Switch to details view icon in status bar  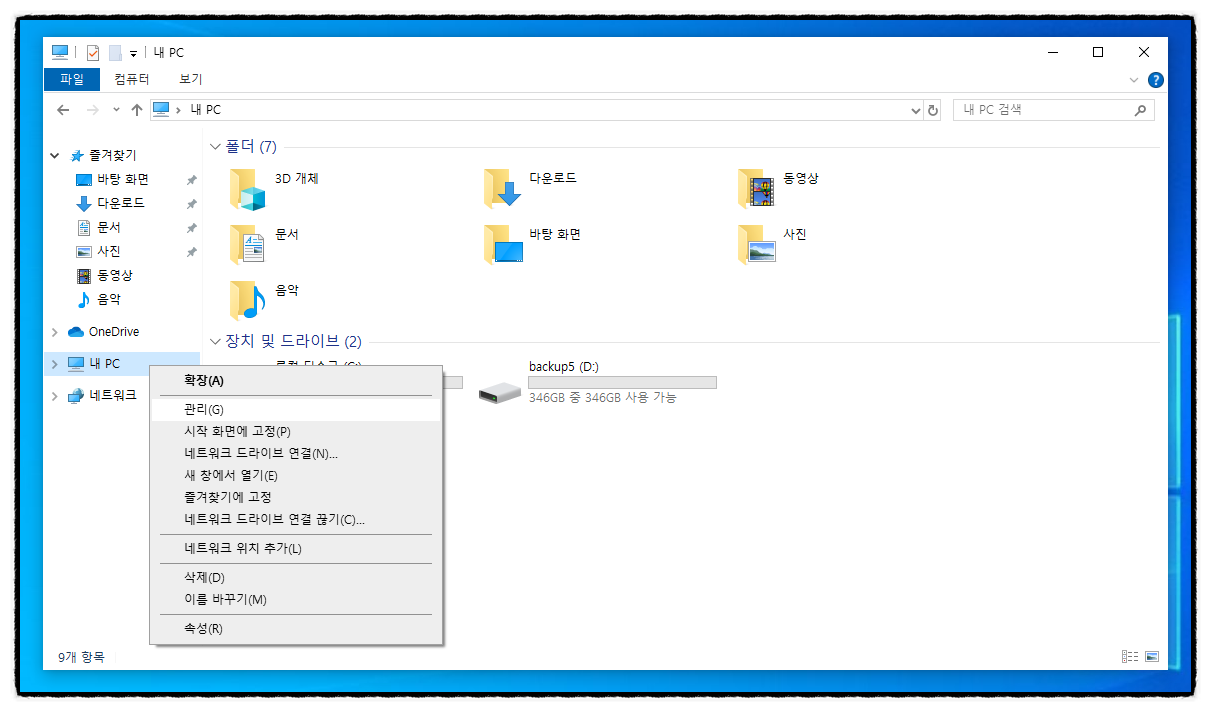pos(1130,657)
